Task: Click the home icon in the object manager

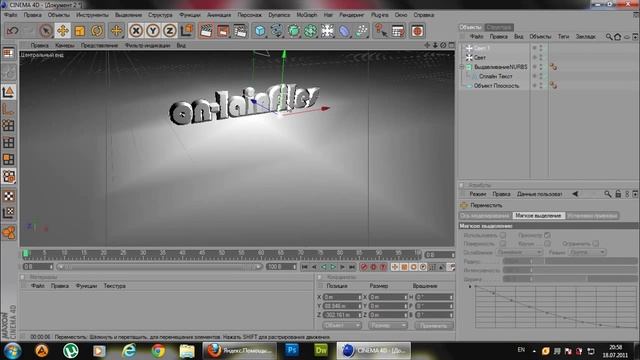Action: click(x=618, y=37)
